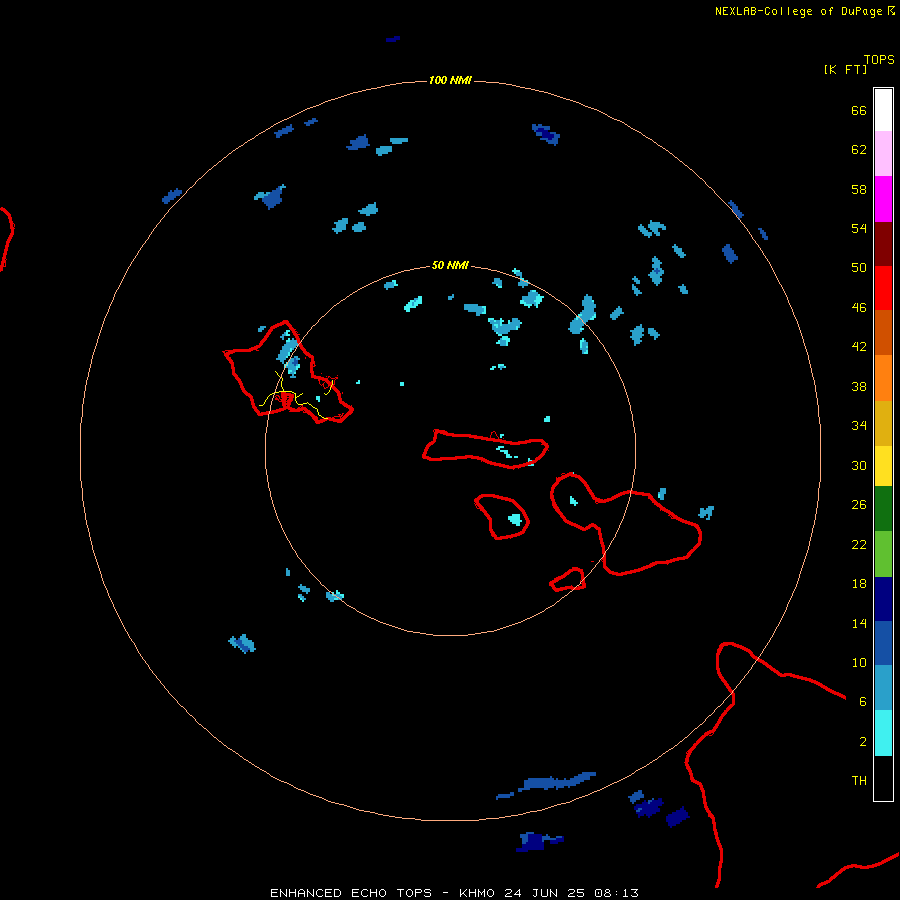Click the 46 value on the legend
The image size is (900, 900).
[x=859, y=307]
